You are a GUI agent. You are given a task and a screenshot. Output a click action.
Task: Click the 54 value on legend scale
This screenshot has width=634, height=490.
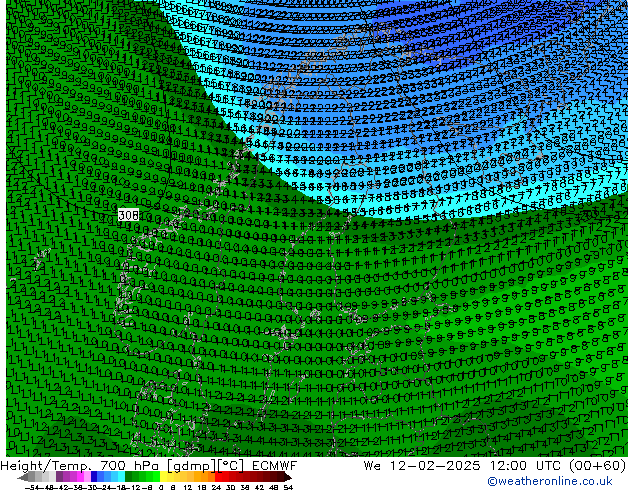(x=288, y=487)
